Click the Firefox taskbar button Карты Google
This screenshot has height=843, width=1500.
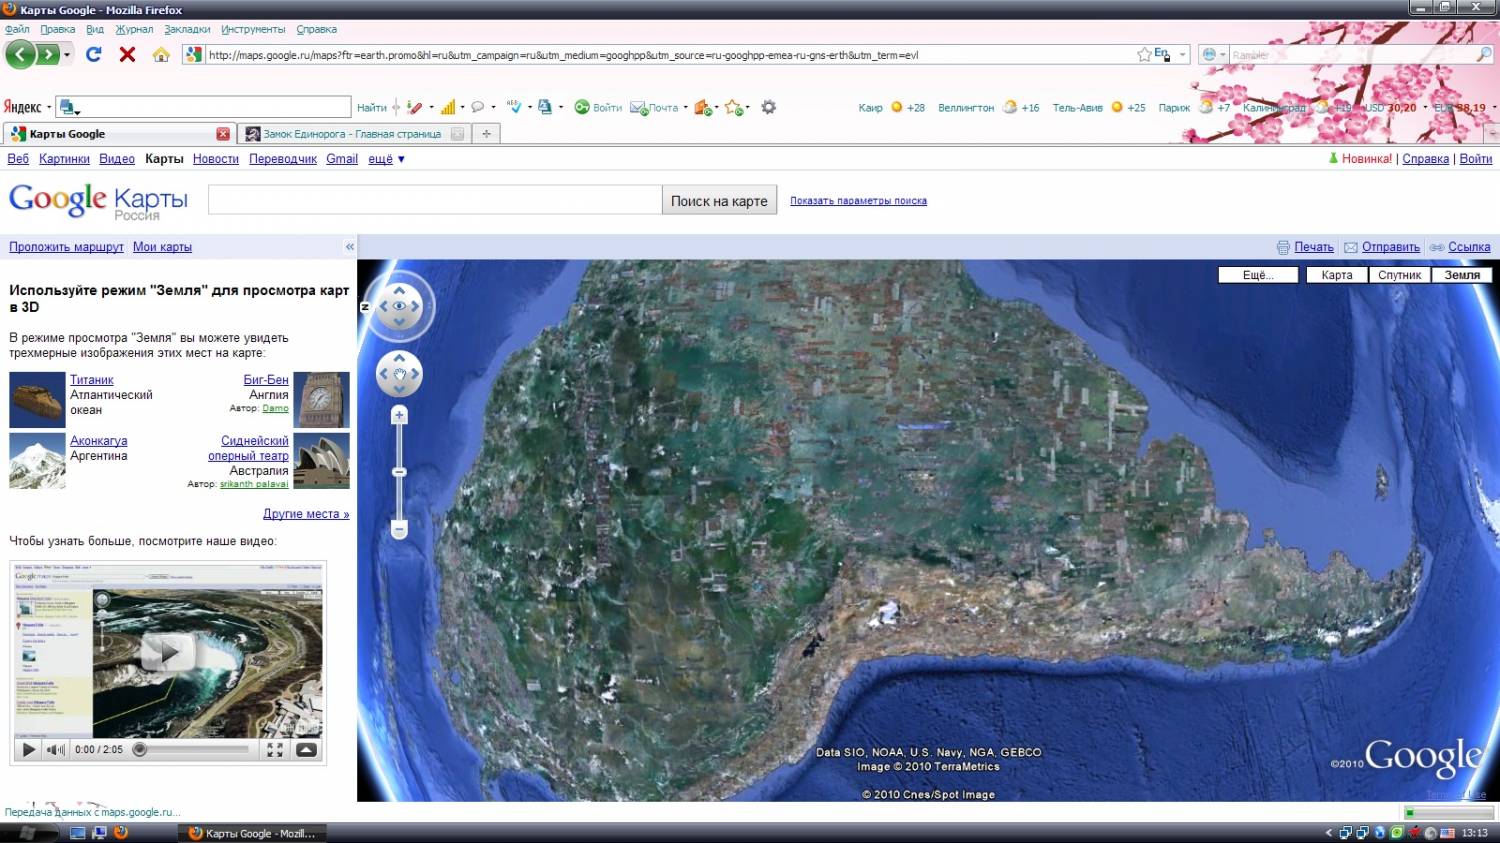(253, 833)
